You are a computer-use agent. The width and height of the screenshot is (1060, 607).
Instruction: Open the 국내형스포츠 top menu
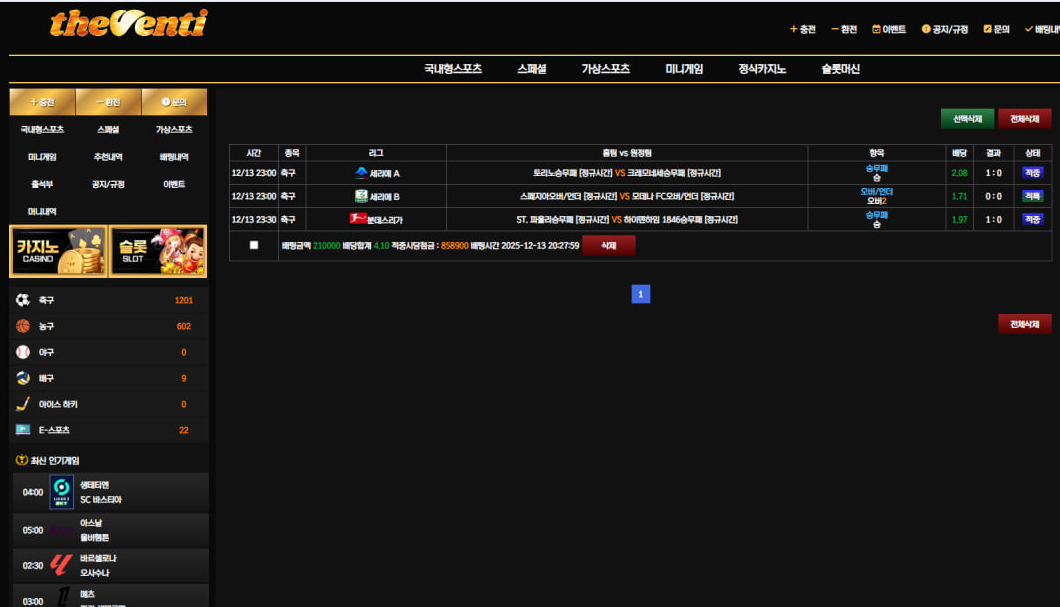click(452, 69)
